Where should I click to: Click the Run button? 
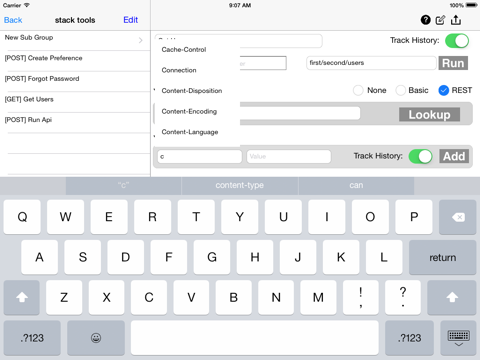pos(453,63)
